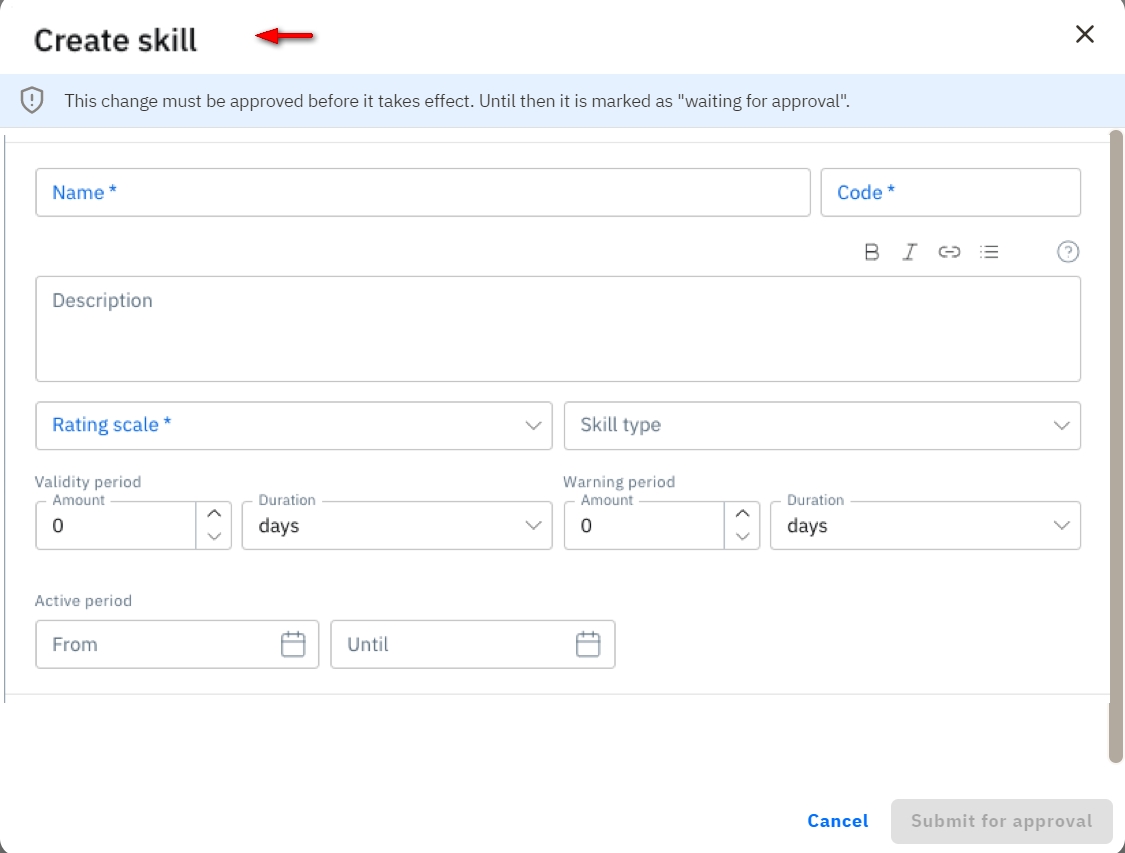1125x853 pixels.
Task: Close the Create skill dialog
Action: pyautogui.click(x=1084, y=35)
